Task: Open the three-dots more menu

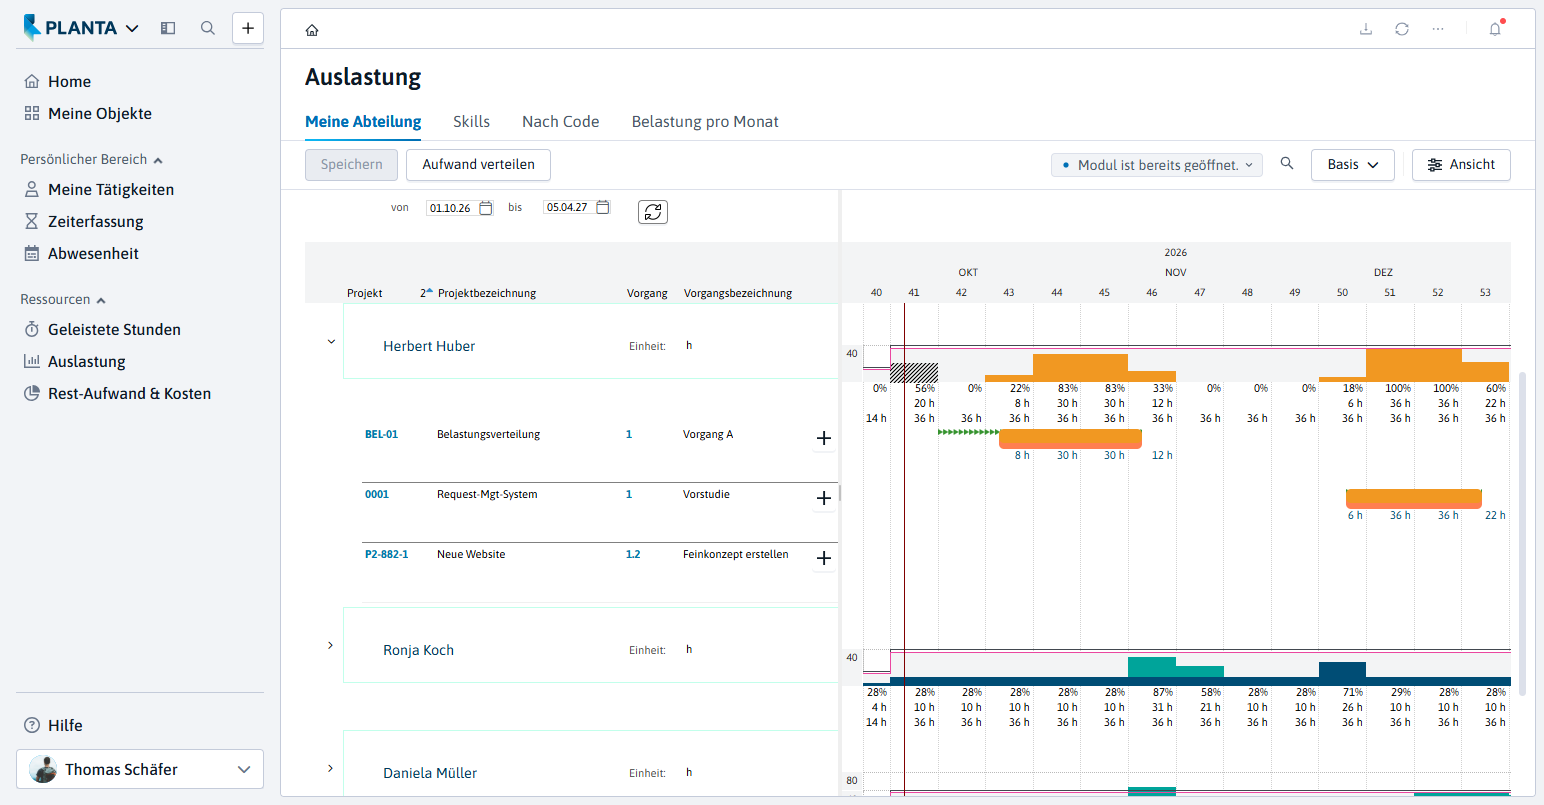Action: [1438, 29]
